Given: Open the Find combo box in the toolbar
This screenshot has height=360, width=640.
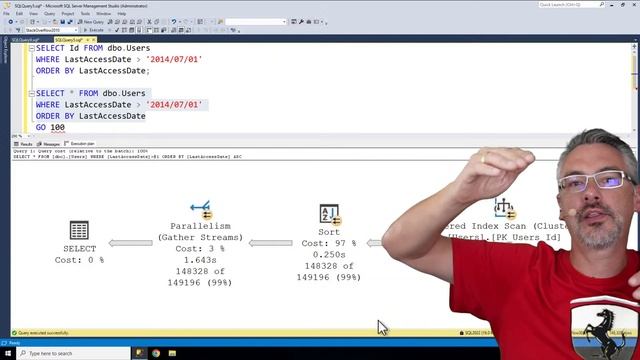Looking at the screenshot, I should (x=256, y=22).
